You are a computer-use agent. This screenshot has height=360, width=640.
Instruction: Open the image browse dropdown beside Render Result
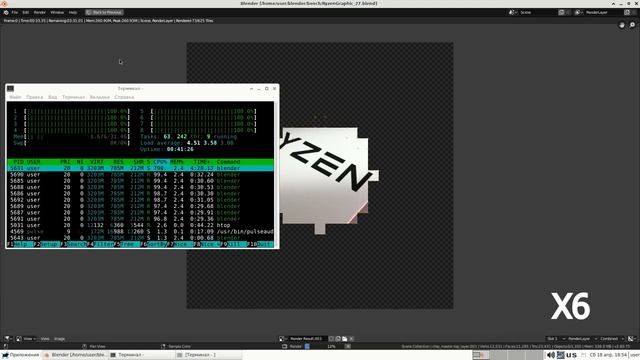(x=282, y=338)
